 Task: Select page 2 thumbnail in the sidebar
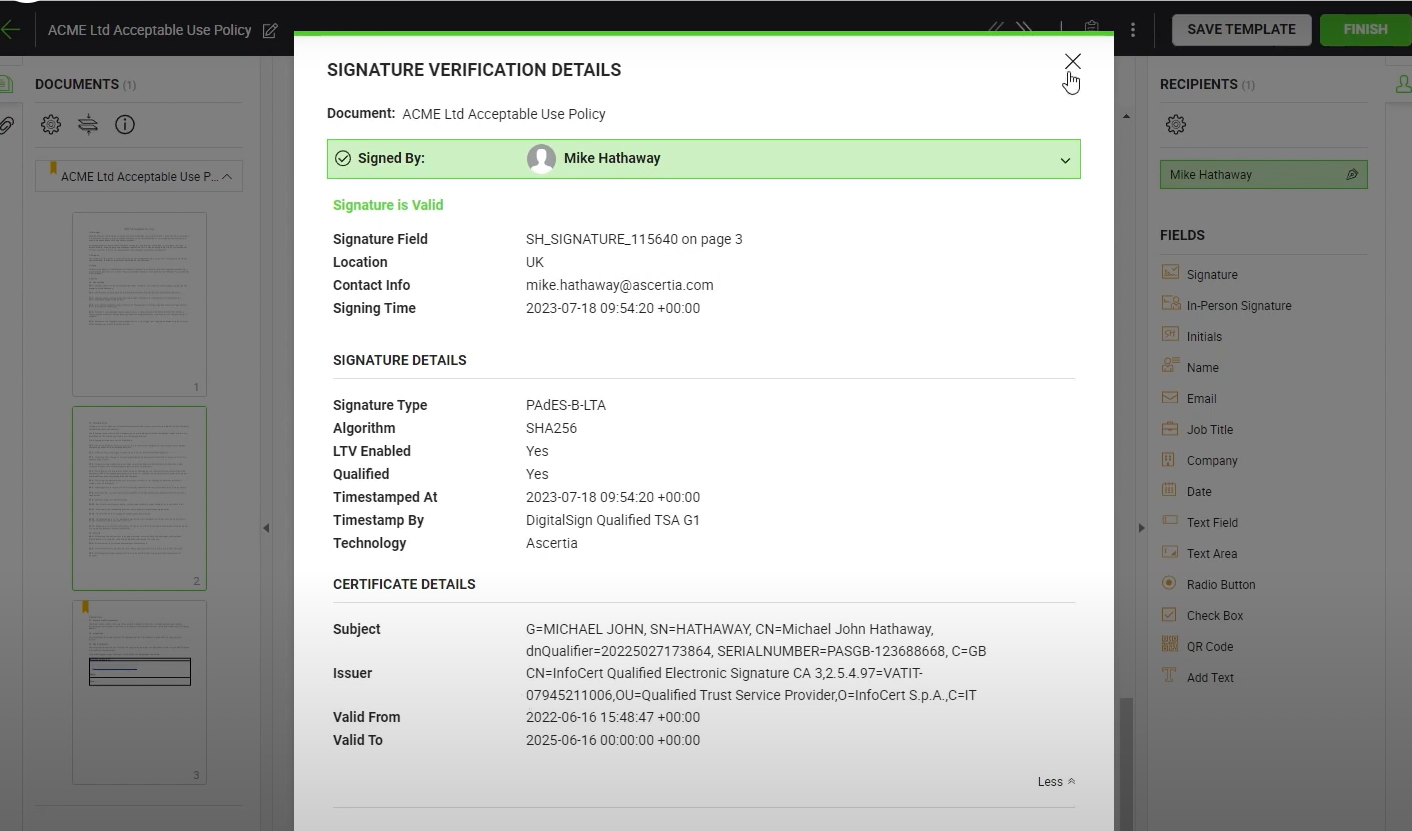(x=139, y=497)
